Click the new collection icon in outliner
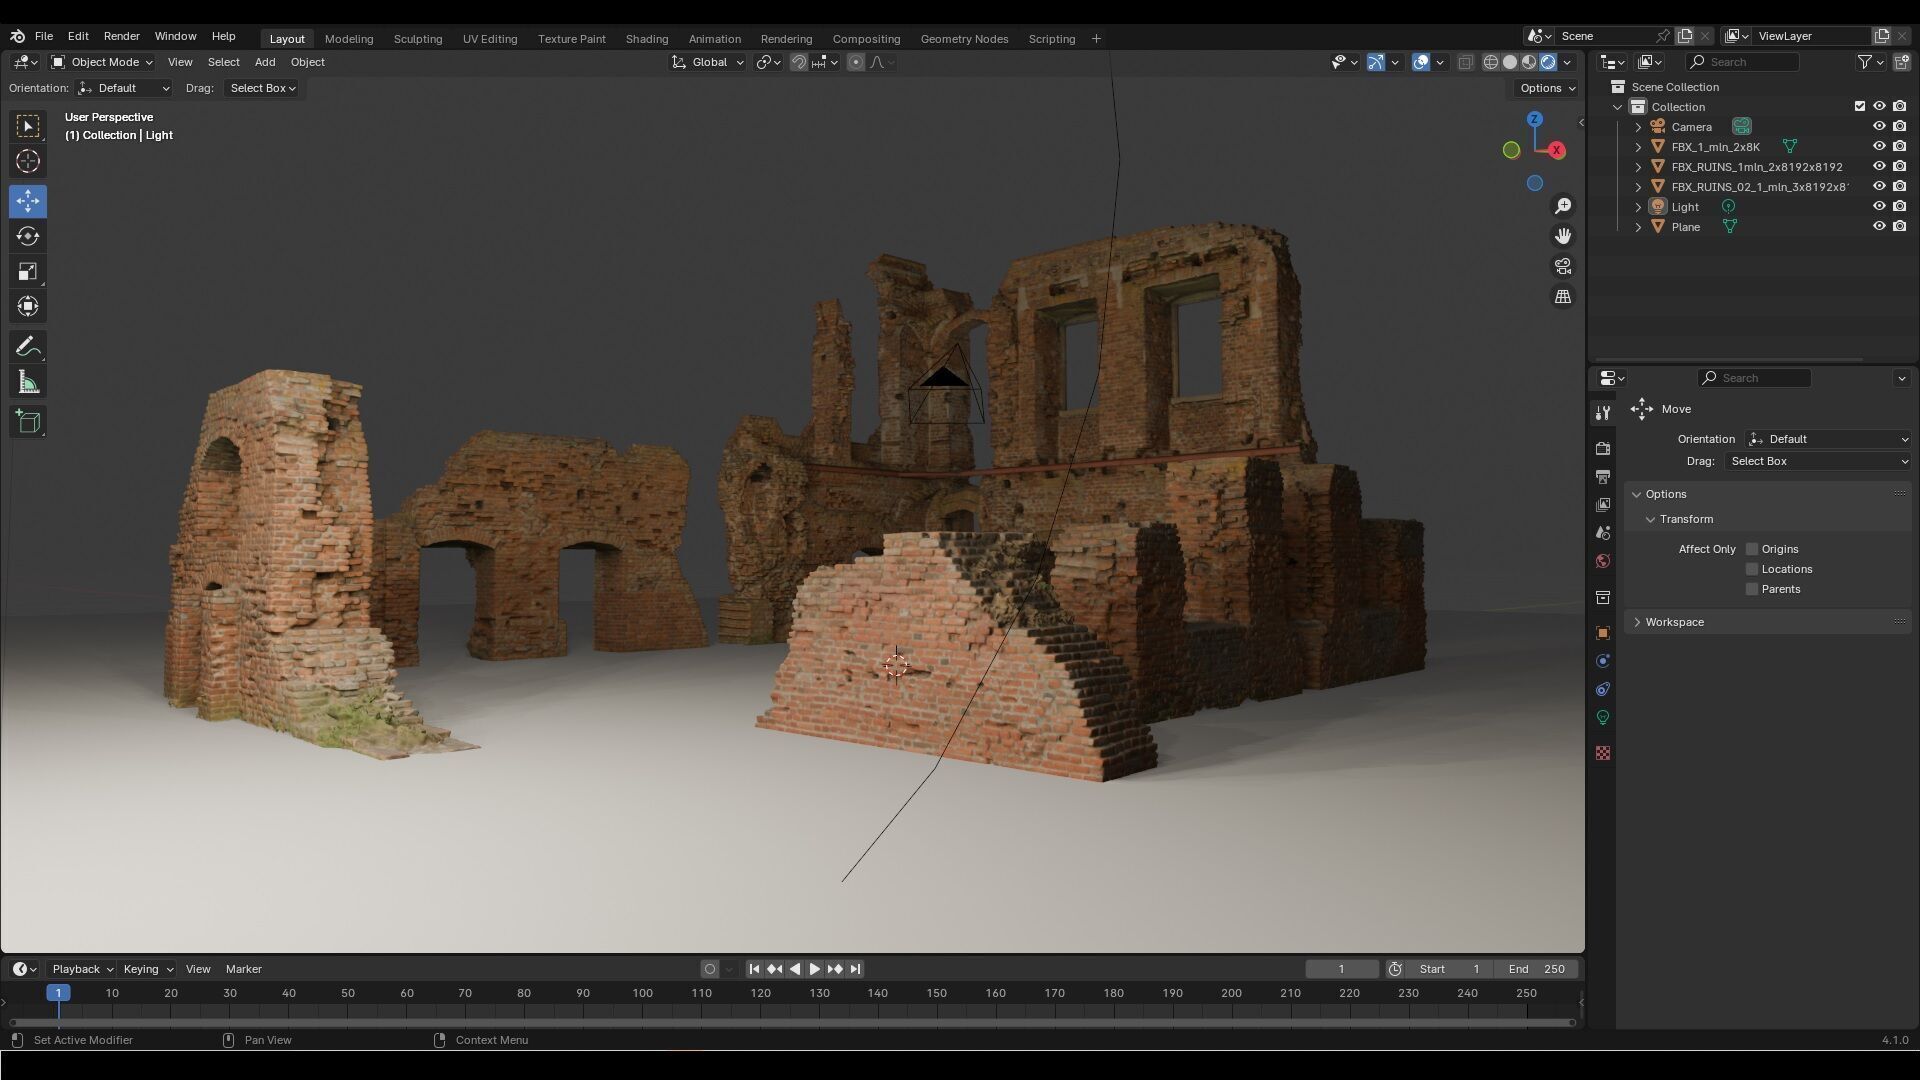1920x1080 pixels. click(x=1902, y=62)
